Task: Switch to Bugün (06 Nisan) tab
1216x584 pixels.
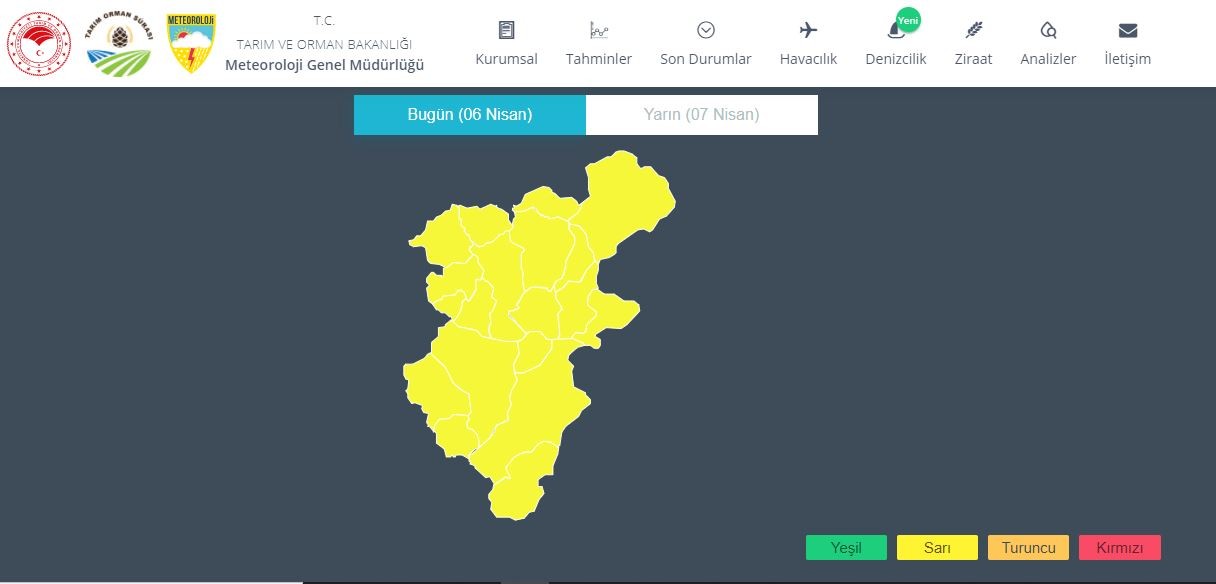Action: [x=470, y=115]
